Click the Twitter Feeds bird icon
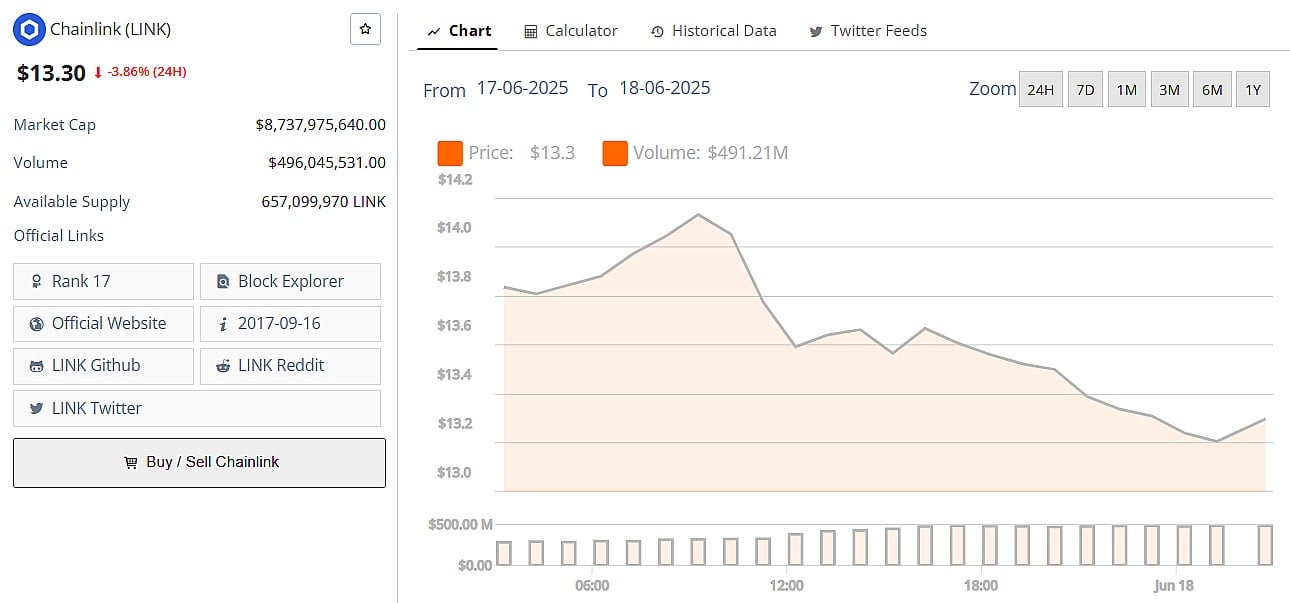 pyautogui.click(x=816, y=32)
